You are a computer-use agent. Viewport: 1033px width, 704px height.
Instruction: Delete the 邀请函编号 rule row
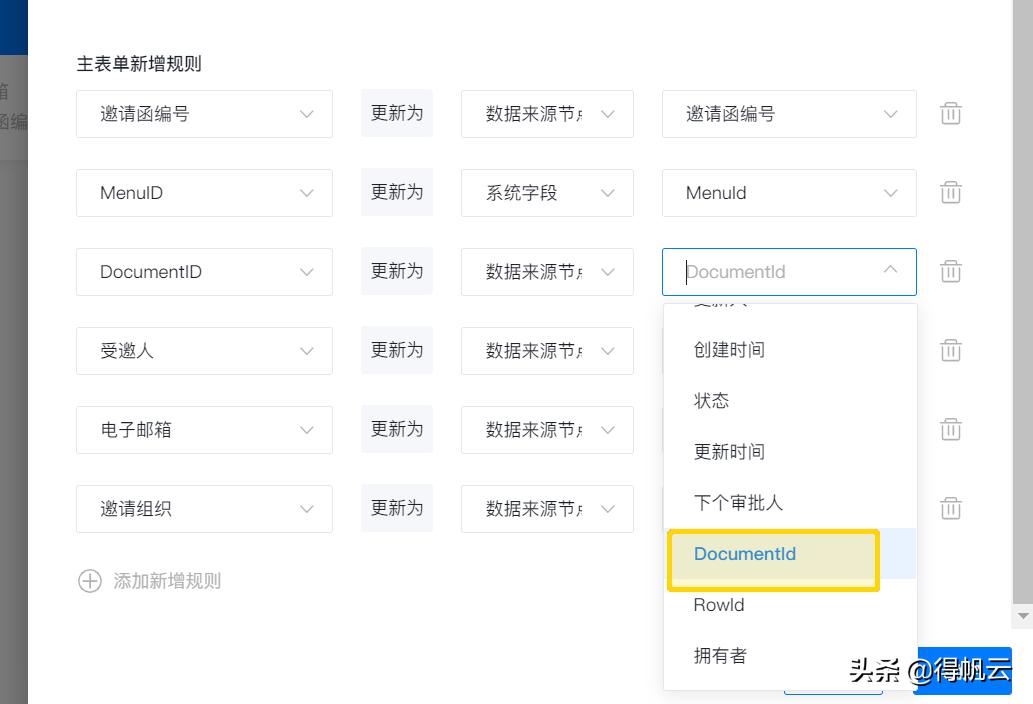pyautogui.click(x=950, y=113)
